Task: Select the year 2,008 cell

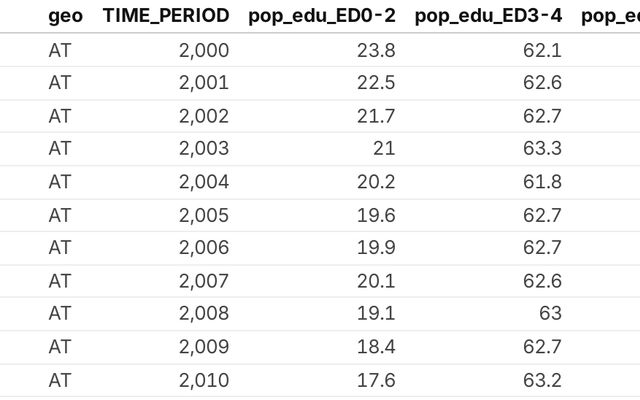Action: coord(204,314)
